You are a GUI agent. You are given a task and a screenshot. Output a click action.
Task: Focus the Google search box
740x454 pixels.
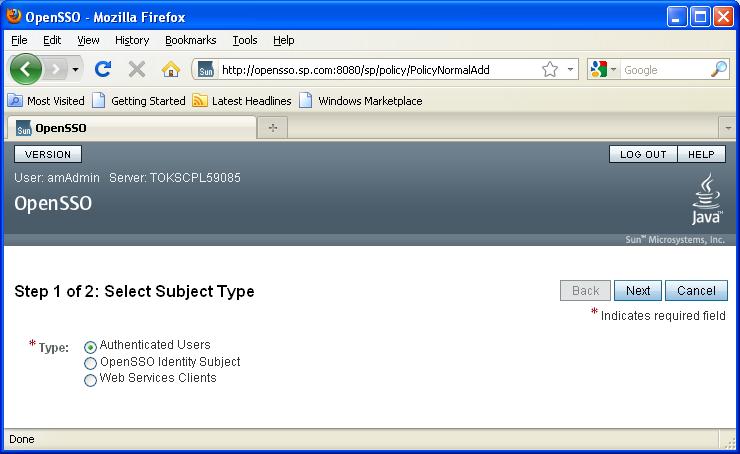pyautogui.click(x=665, y=70)
